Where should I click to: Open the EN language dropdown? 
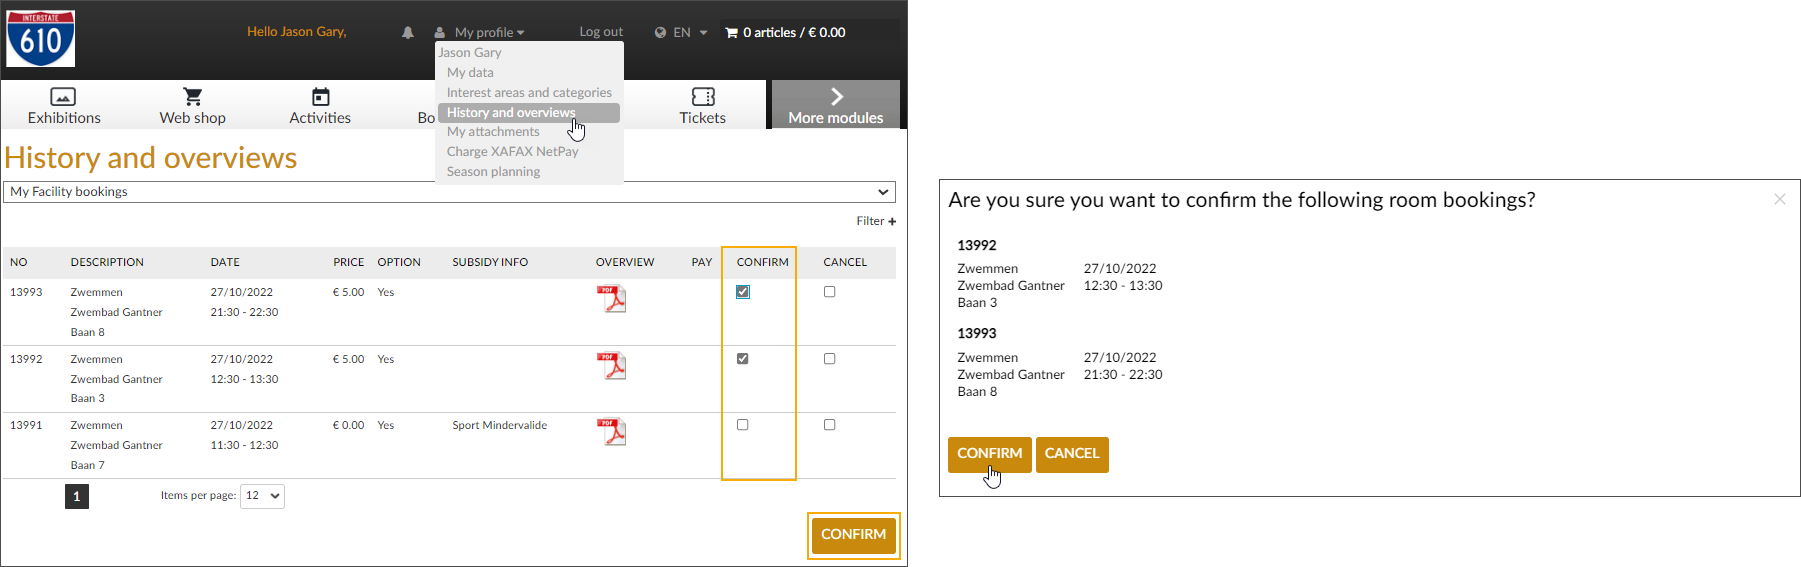[x=690, y=33]
